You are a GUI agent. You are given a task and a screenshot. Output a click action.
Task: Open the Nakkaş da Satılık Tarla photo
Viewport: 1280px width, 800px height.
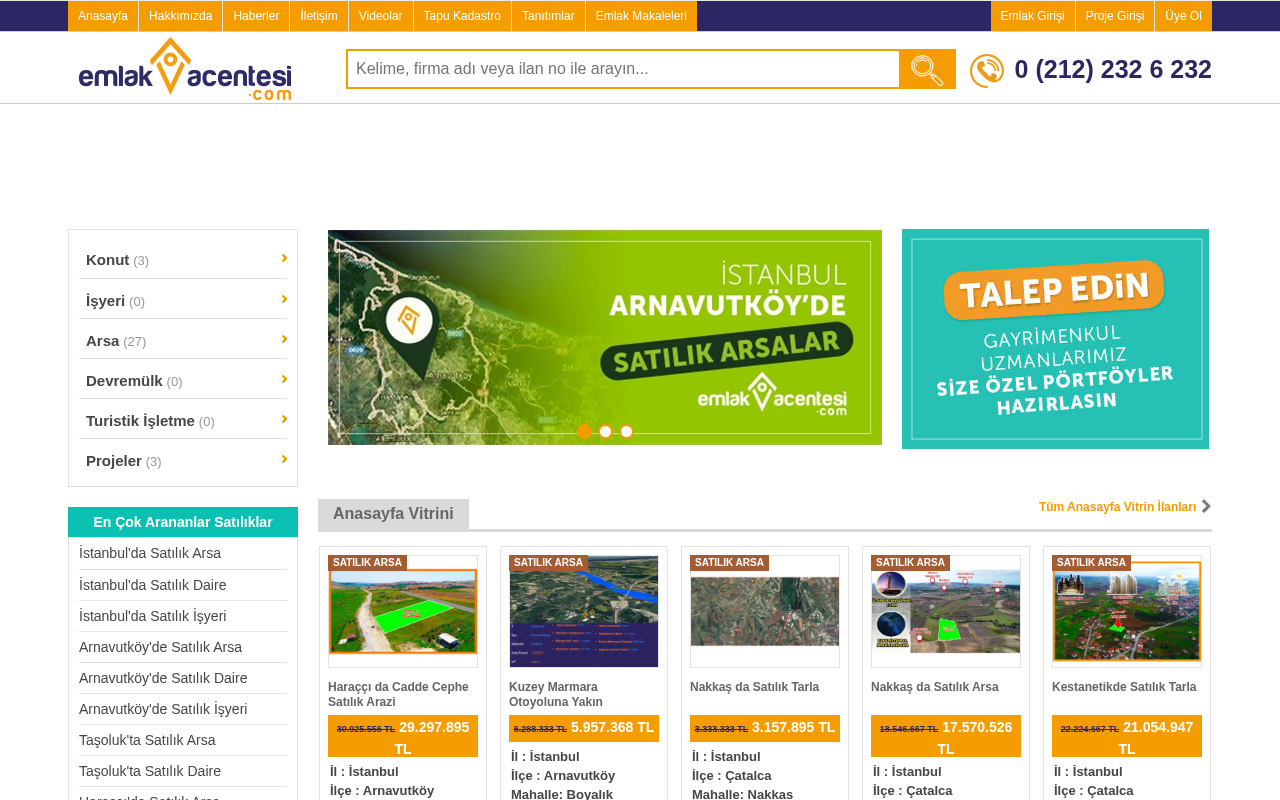765,611
